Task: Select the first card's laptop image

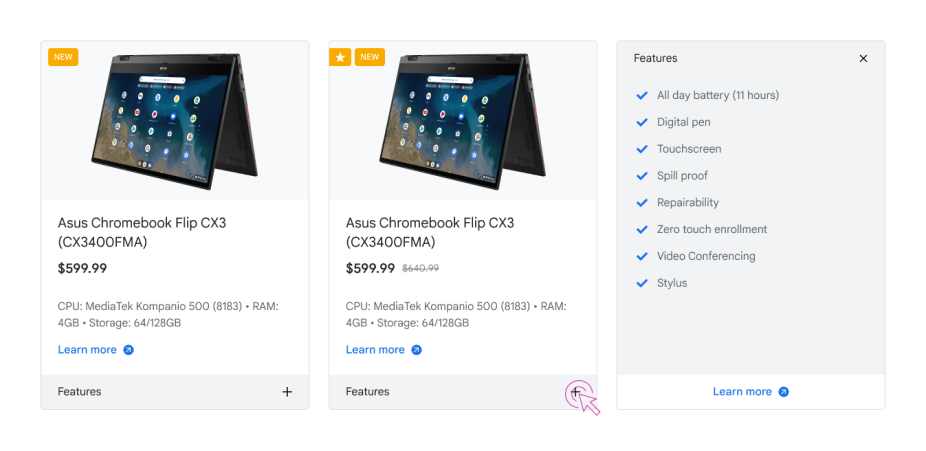Action: [175, 120]
